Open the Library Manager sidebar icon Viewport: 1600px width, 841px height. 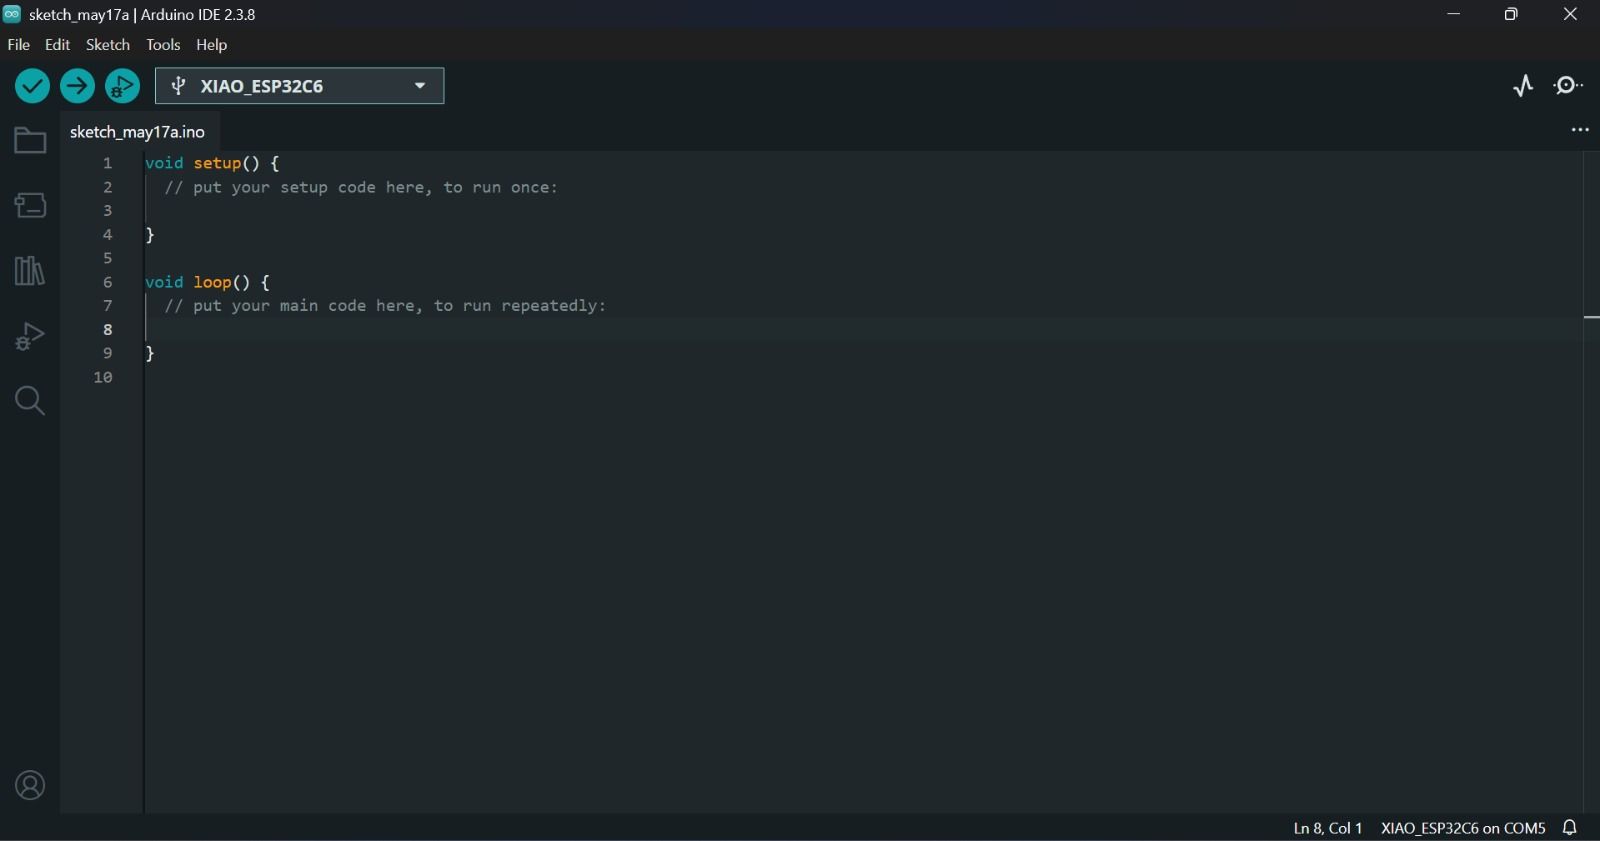30,271
